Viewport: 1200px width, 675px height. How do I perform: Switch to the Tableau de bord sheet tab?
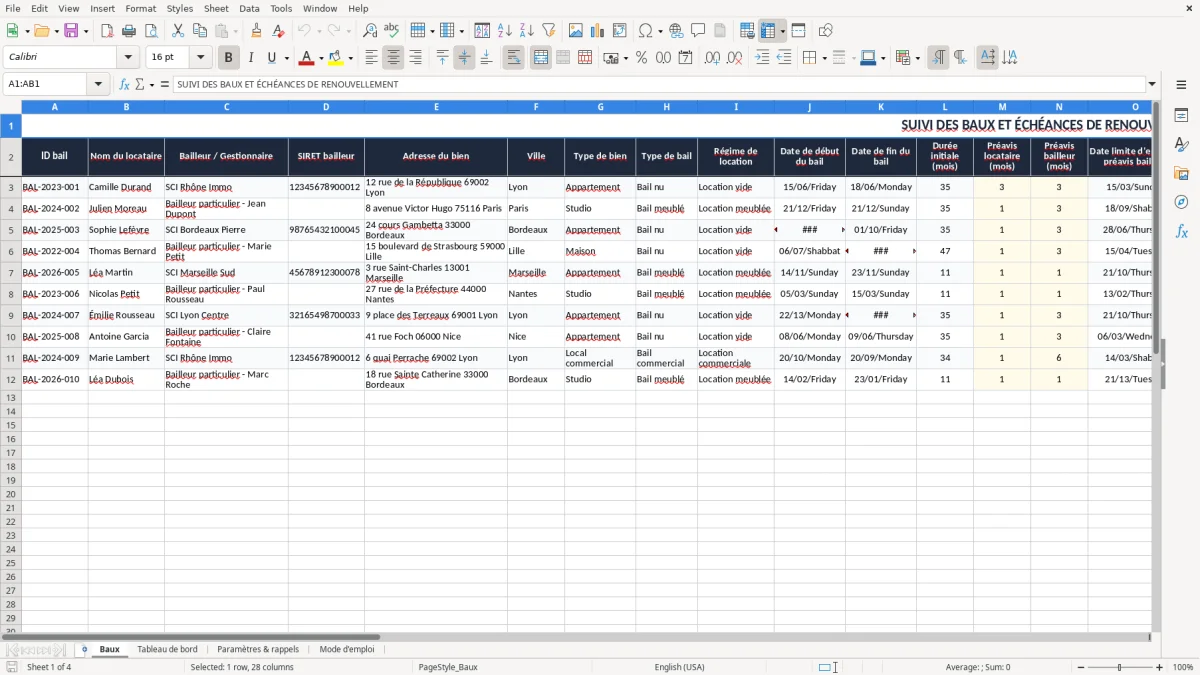tap(167, 649)
